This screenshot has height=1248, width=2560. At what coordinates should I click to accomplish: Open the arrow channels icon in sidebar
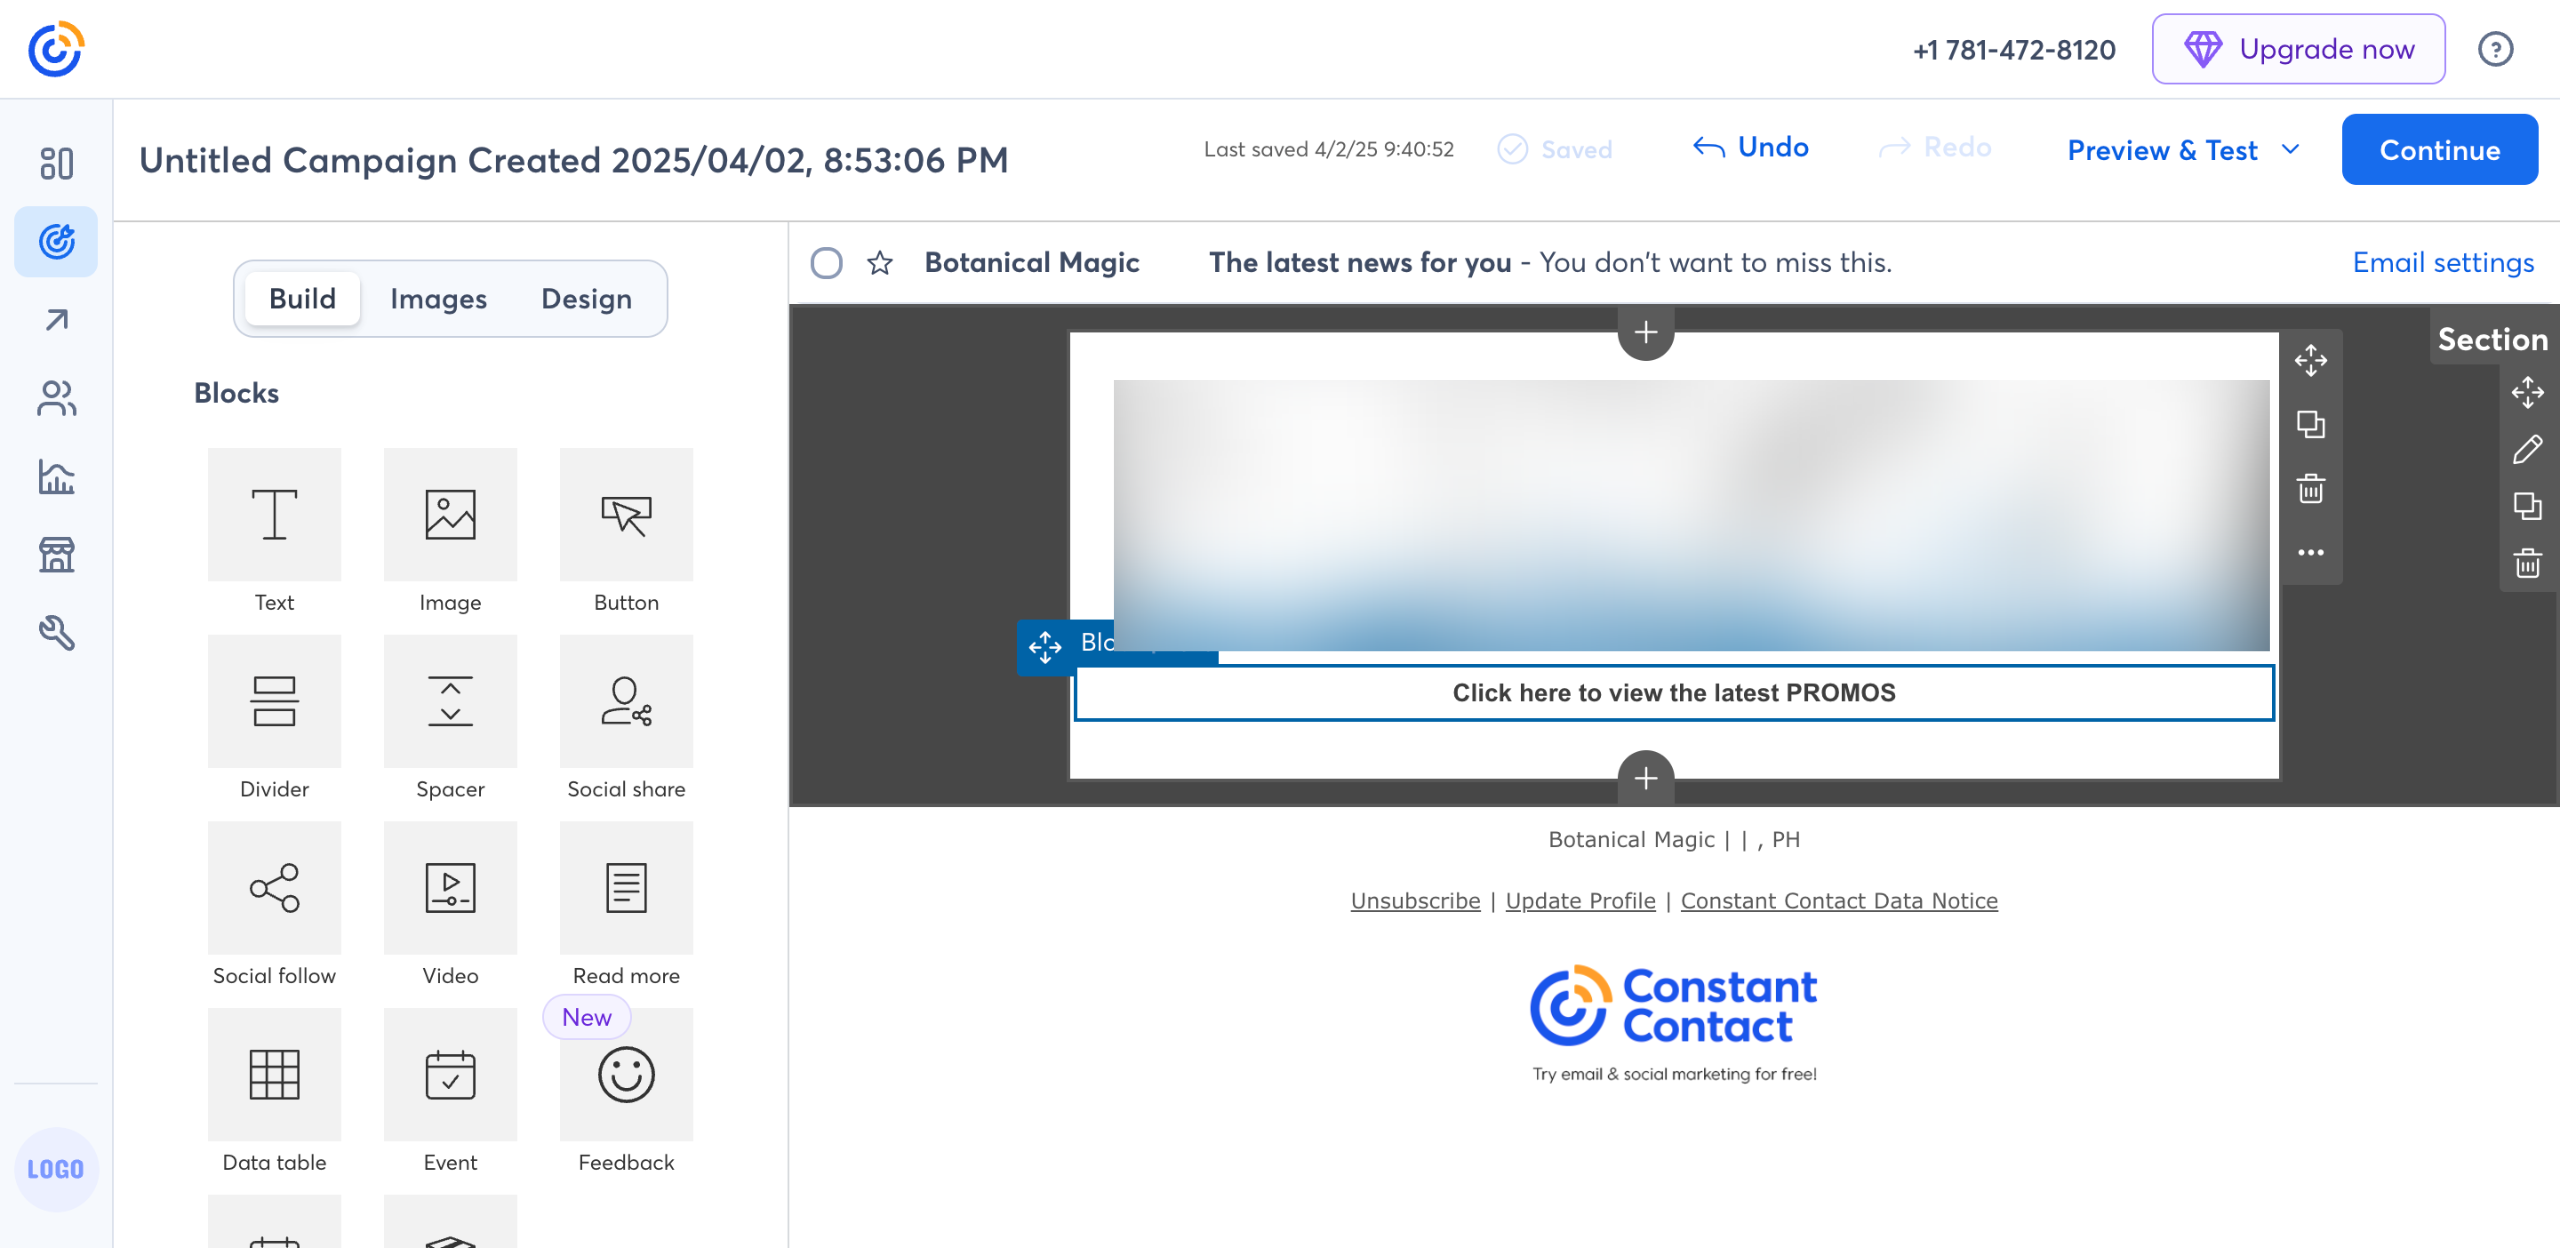click(56, 320)
